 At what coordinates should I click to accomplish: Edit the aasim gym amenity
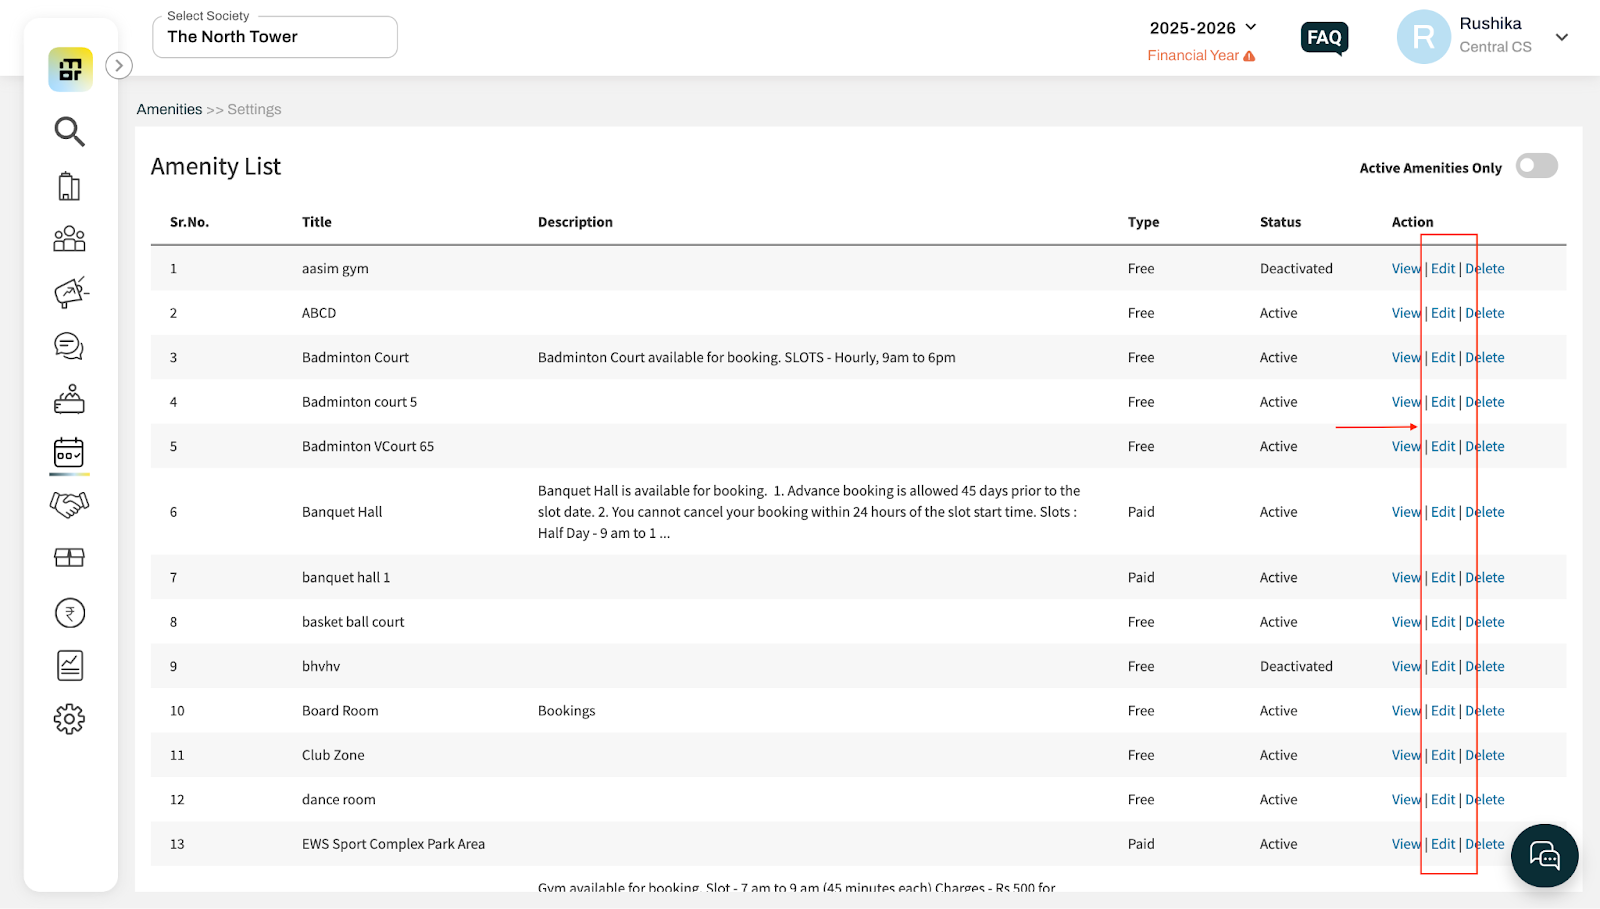pos(1443,268)
